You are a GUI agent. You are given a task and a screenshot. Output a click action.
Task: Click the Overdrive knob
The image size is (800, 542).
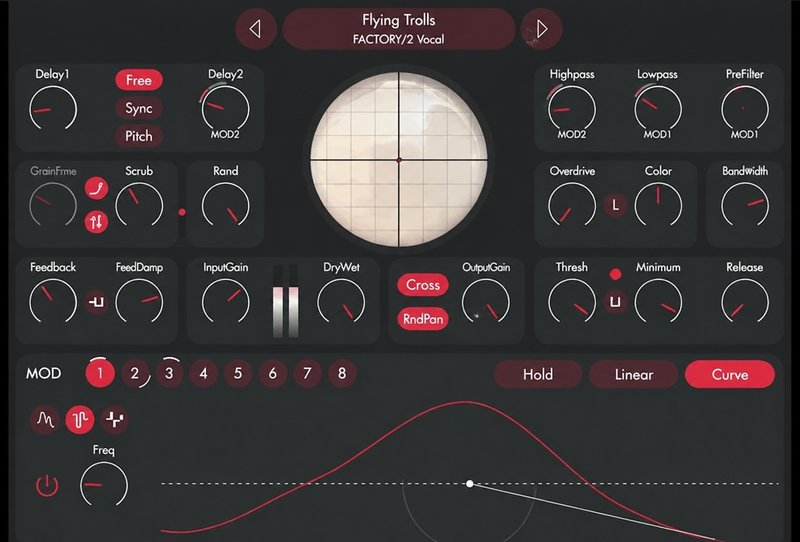pos(571,205)
